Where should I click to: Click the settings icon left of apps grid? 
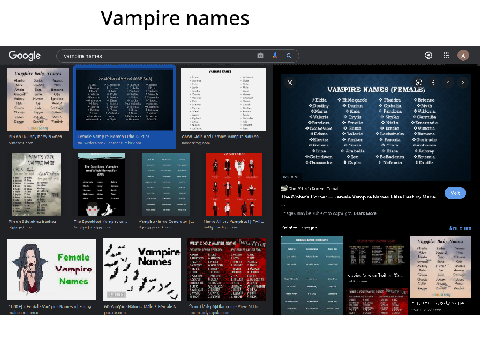click(x=429, y=55)
